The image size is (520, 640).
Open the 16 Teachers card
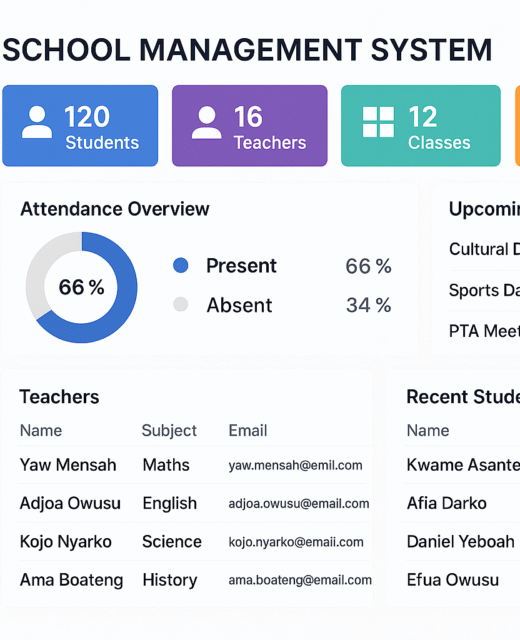coord(250,126)
